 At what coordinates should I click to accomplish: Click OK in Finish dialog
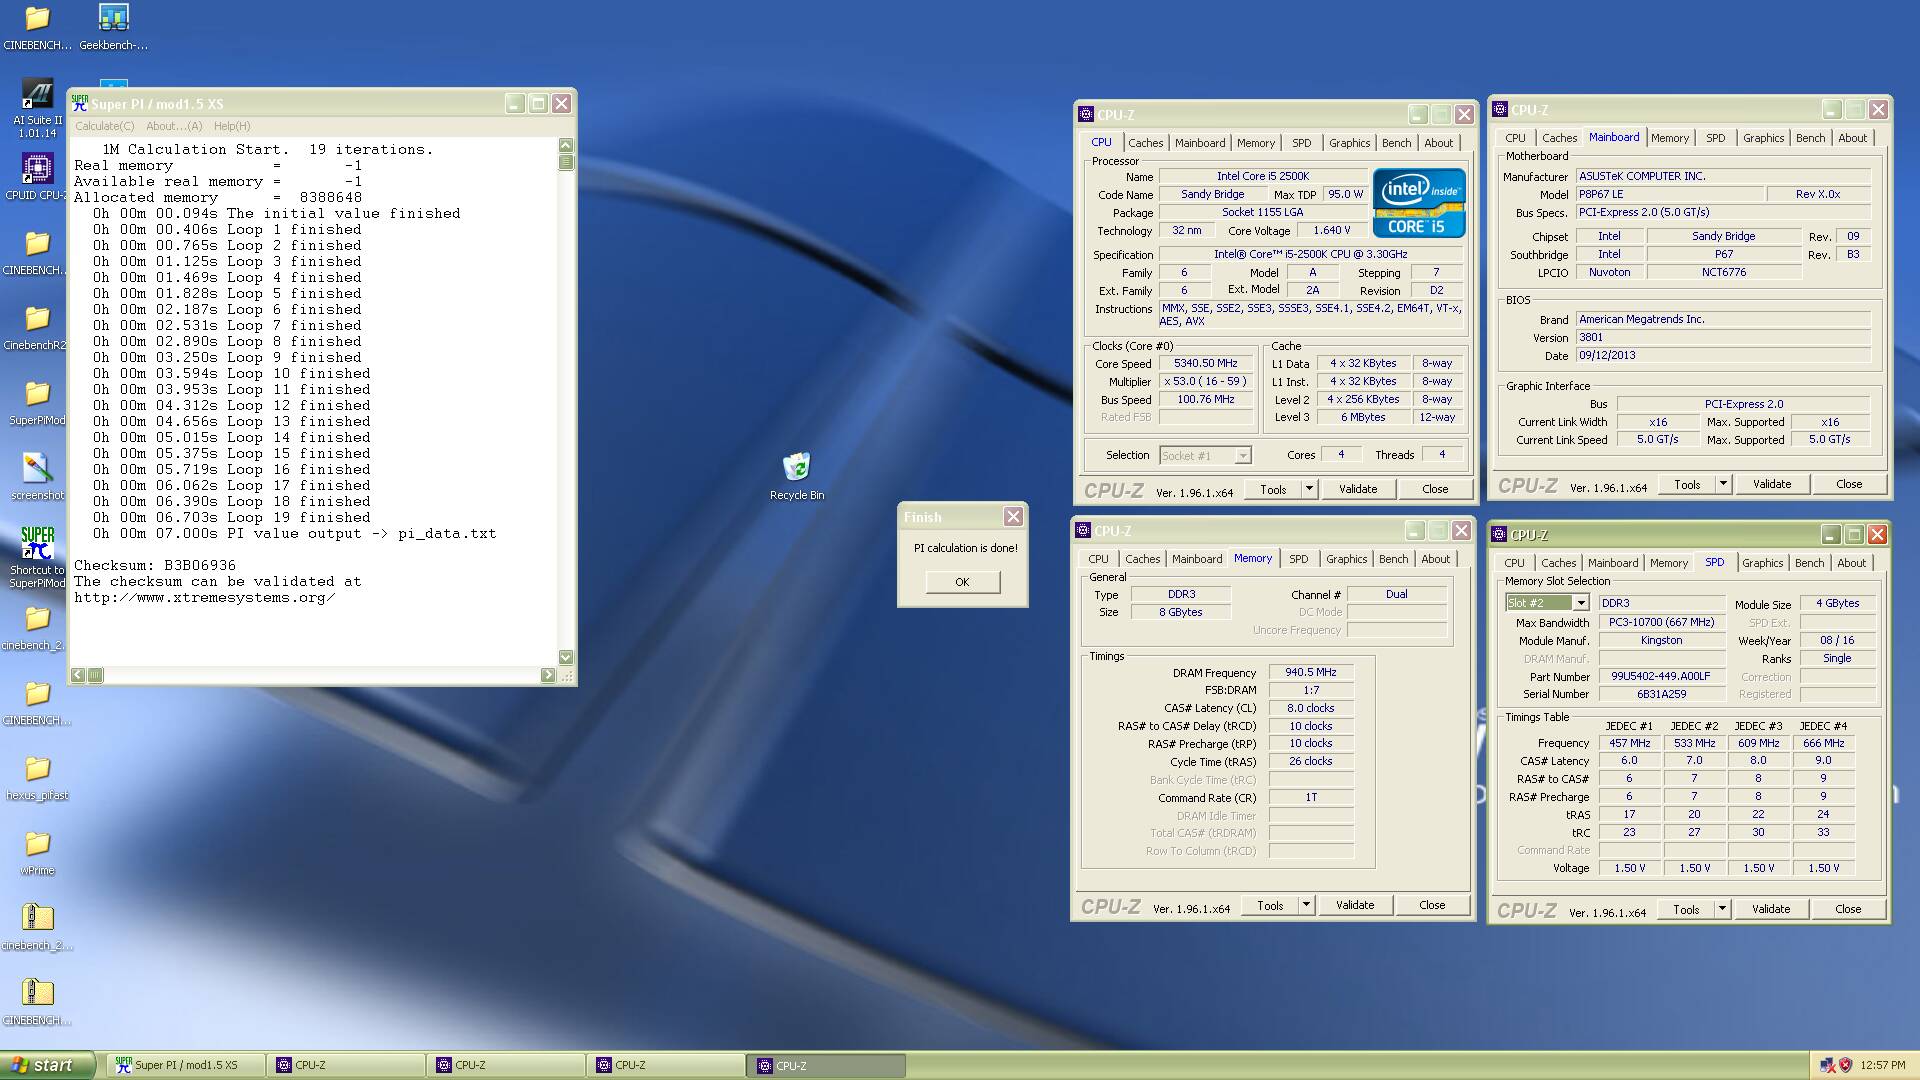coord(962,582)
